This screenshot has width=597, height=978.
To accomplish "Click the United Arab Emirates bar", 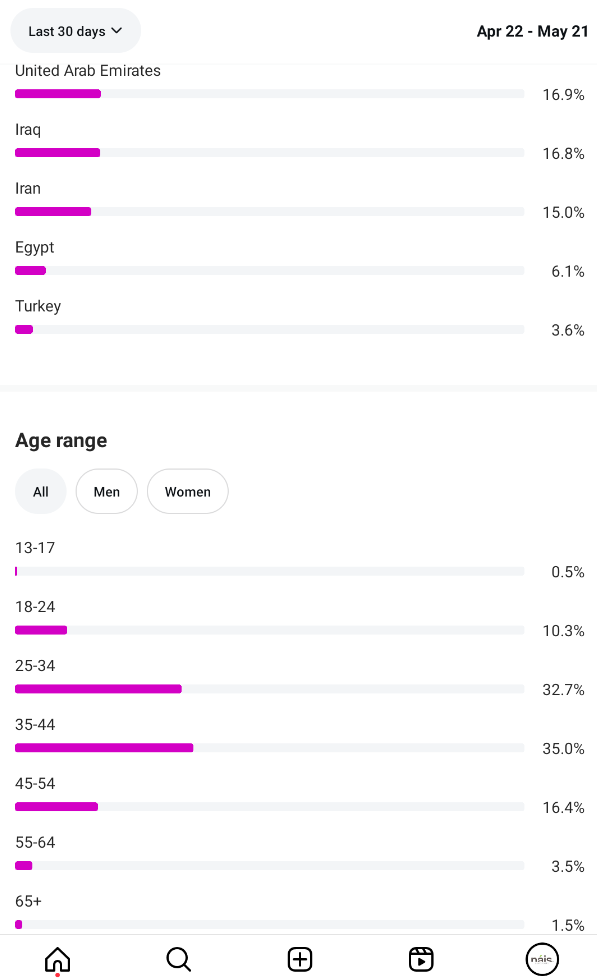I will pos(269,94).
